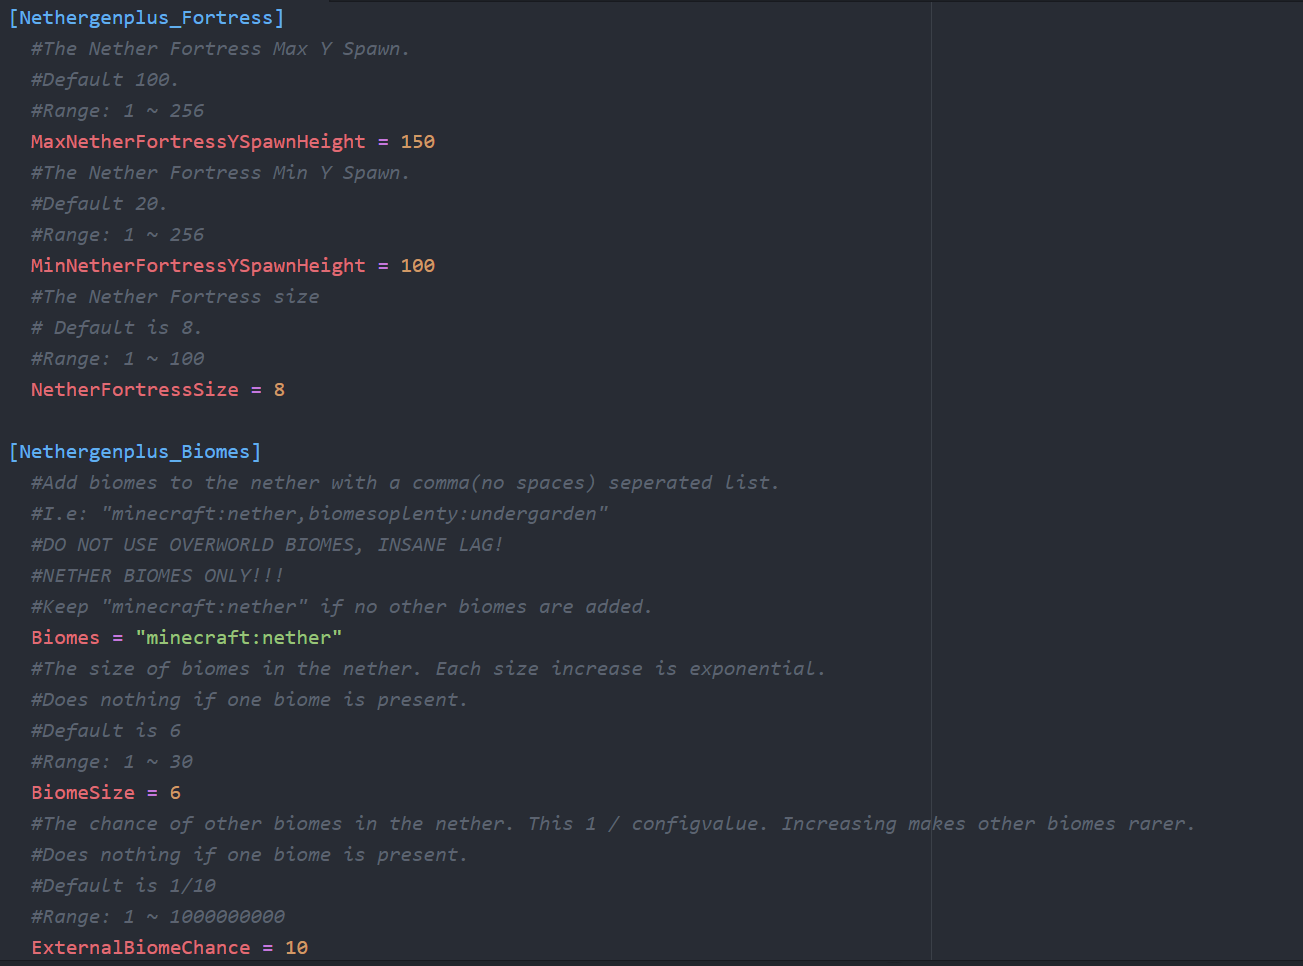Click the "#The Nether Fortress size" comment
This screenshot has width=1303, height=966.
pos(175,297)
